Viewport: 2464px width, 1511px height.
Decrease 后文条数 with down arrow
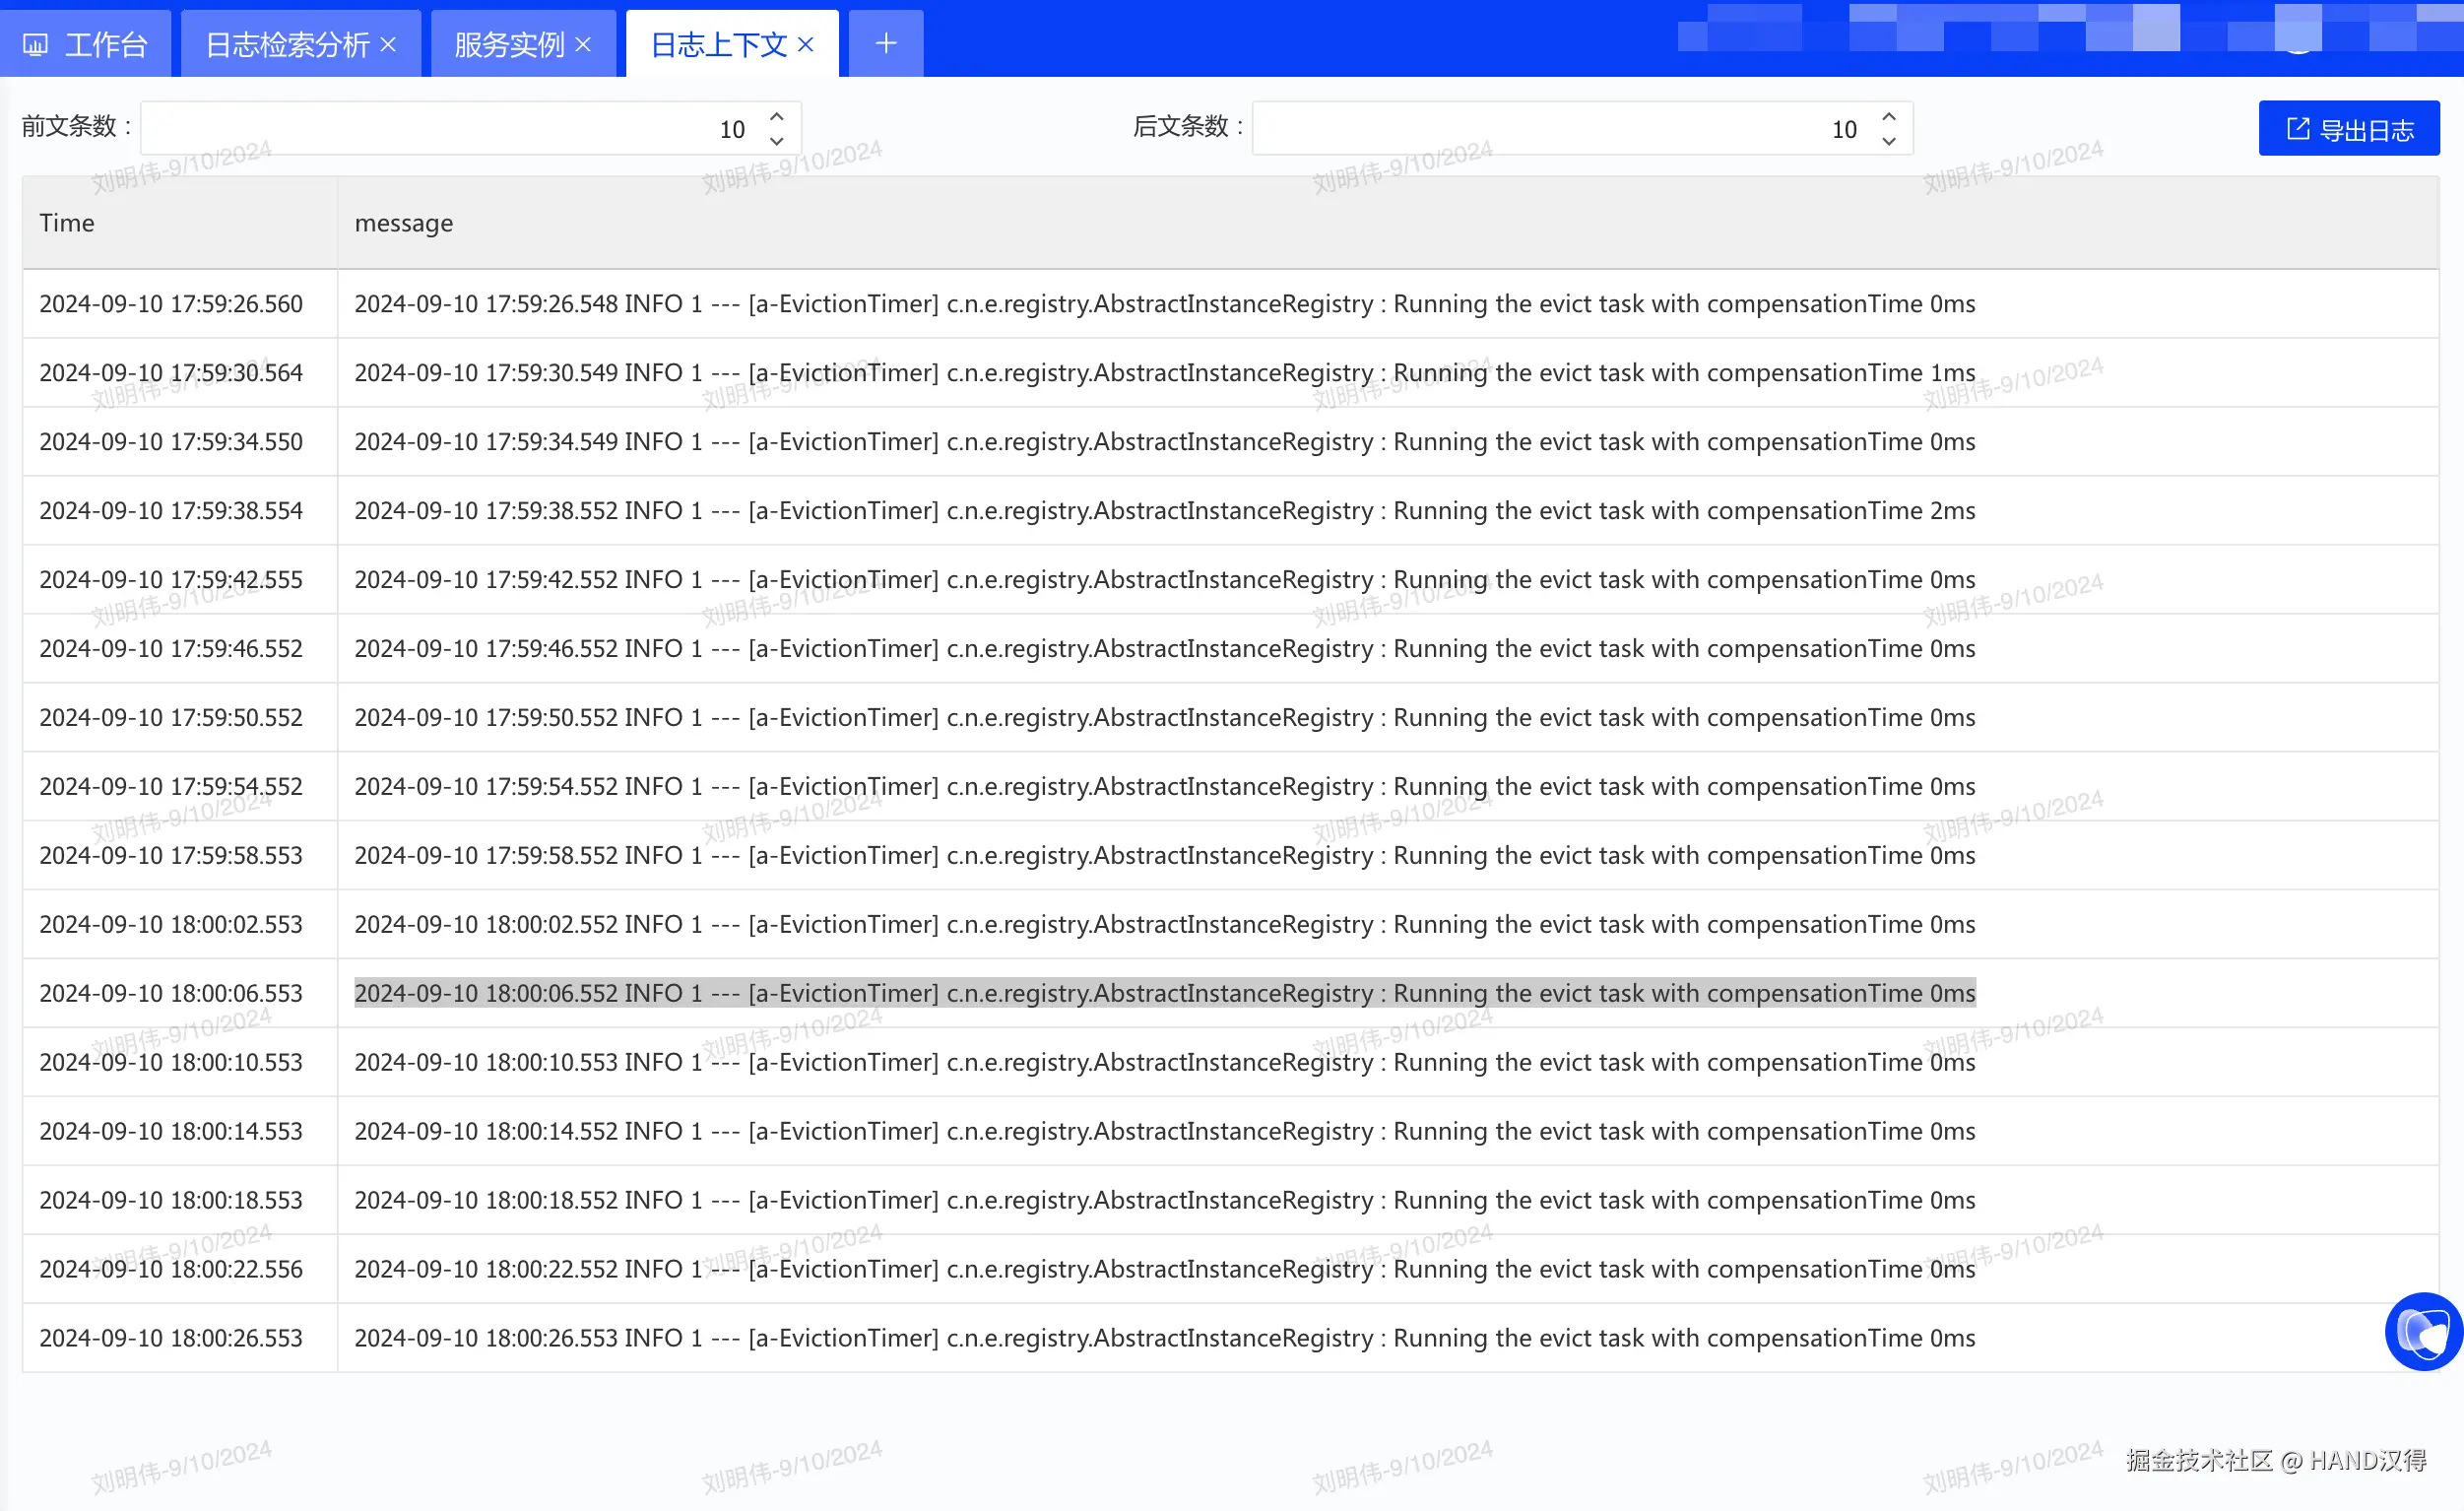pyautogui.click(x=1888, y=142)
